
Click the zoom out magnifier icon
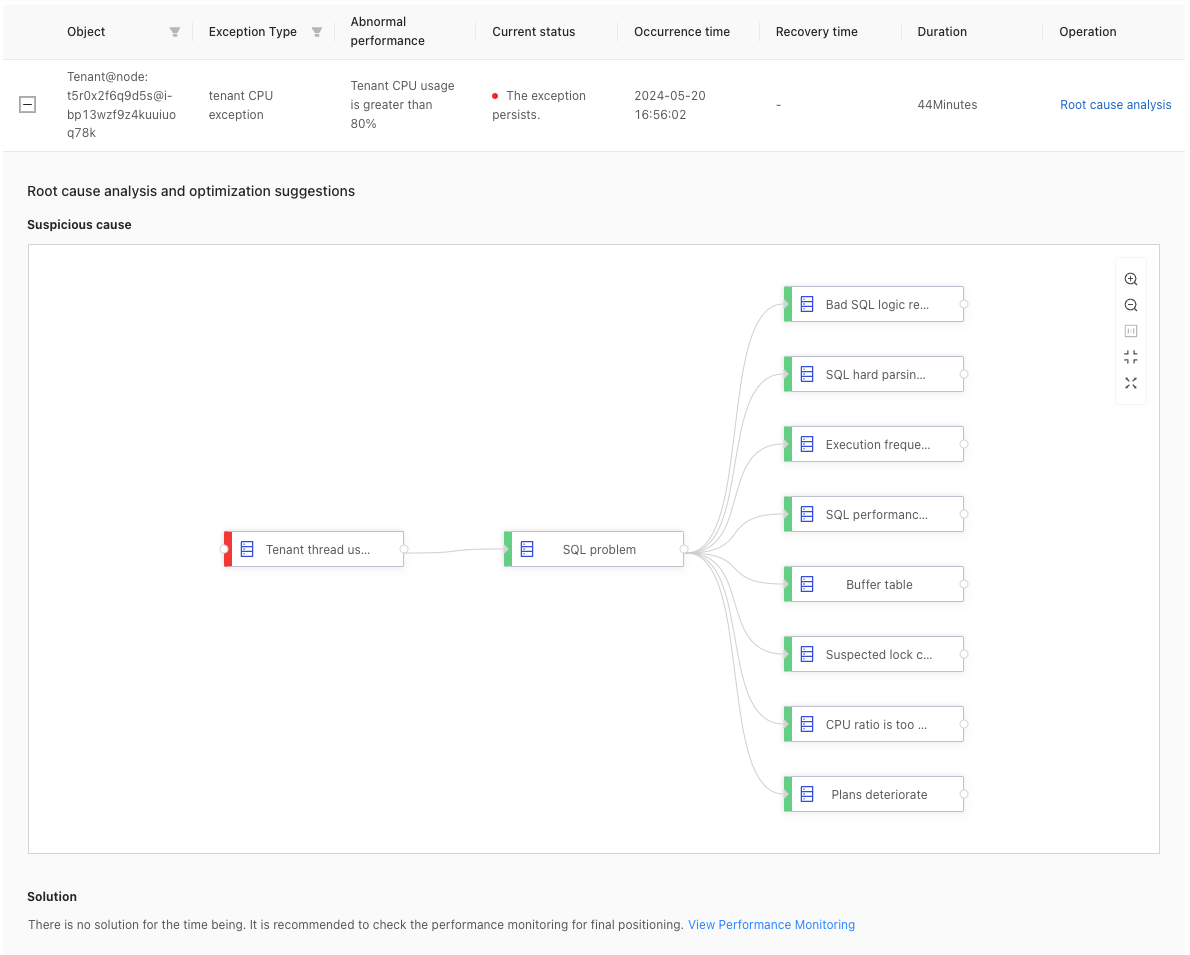point(1130,305)
